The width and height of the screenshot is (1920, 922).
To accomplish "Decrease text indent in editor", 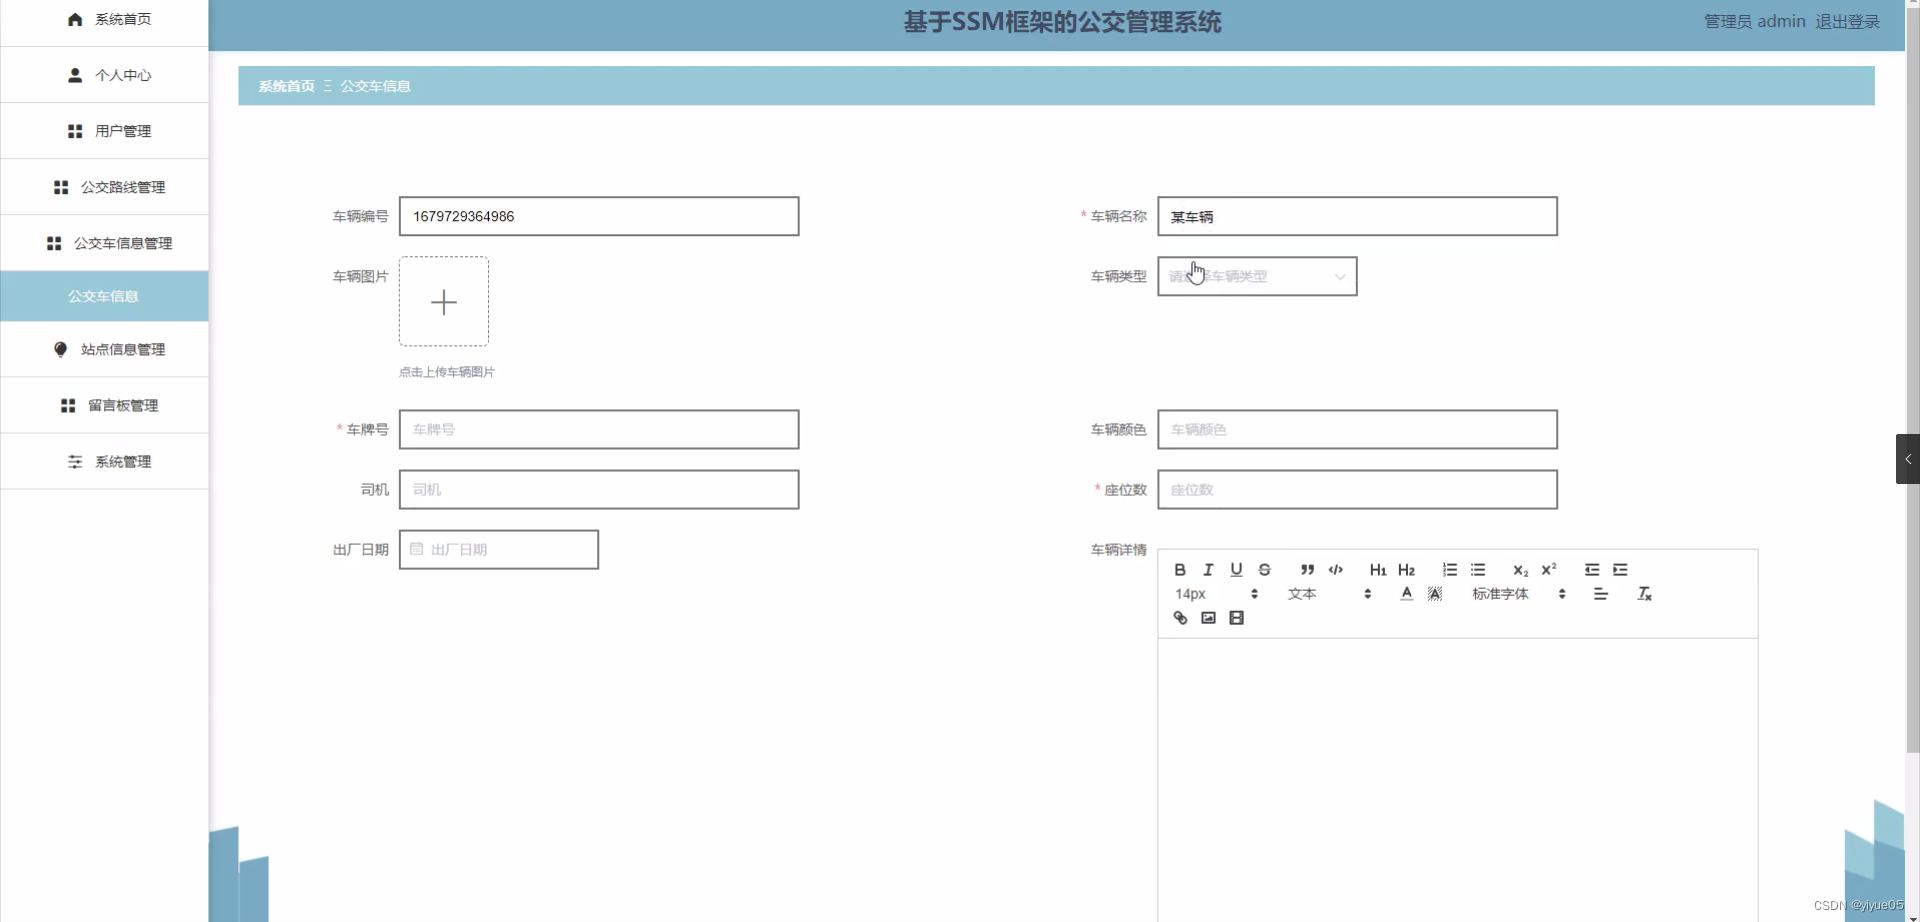I will [x=1592, y=570].
